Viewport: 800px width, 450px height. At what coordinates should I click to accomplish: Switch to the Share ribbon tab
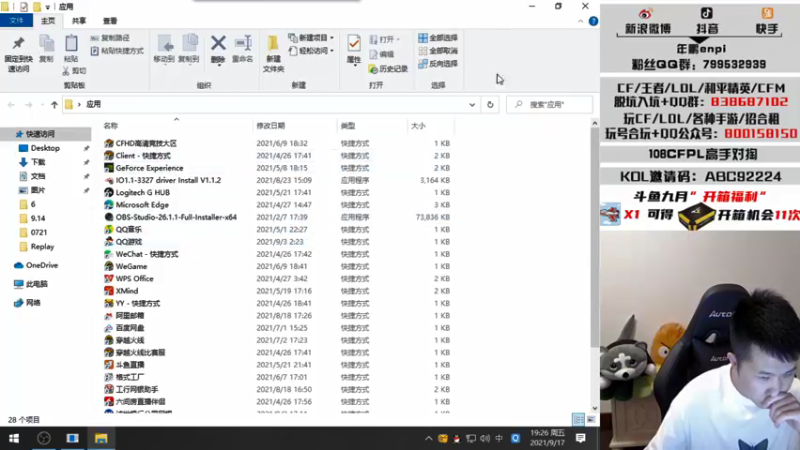click(79, 20)
